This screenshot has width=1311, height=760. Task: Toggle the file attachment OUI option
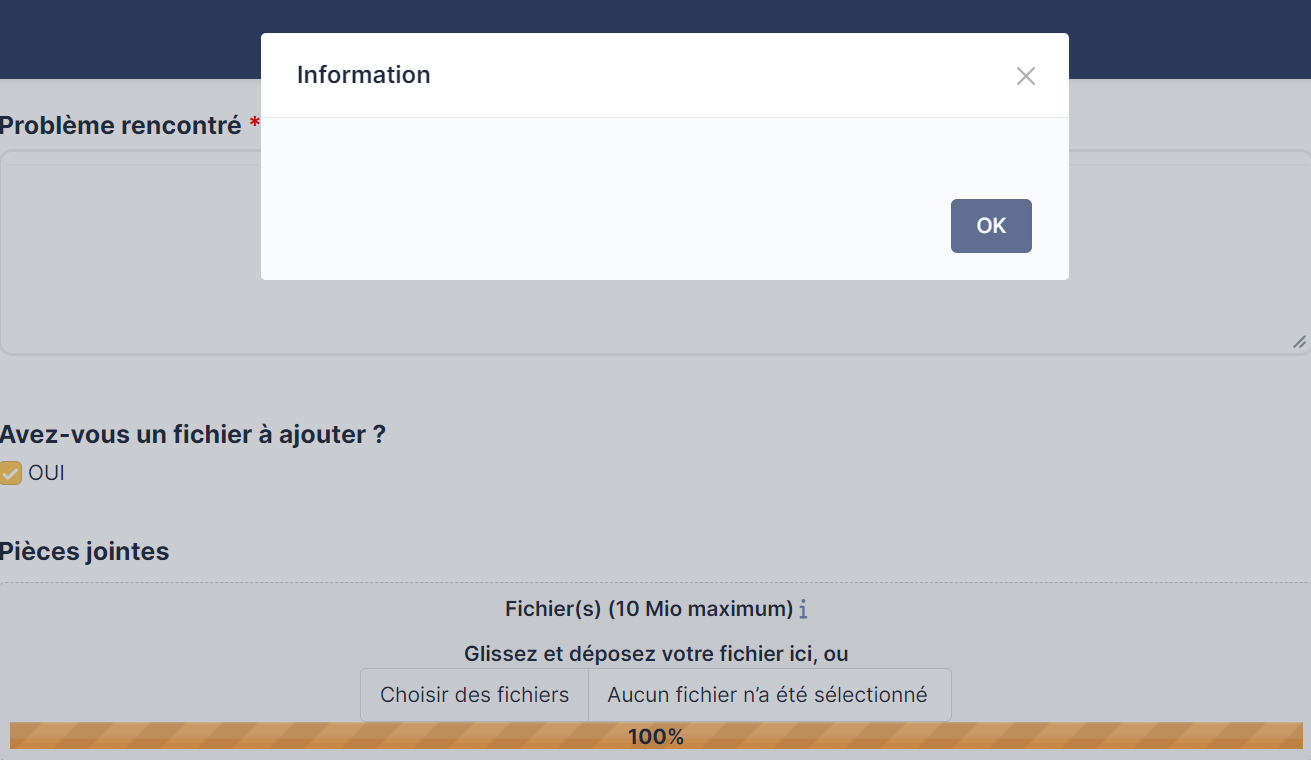pyautogui.click(x=11, y=472)
